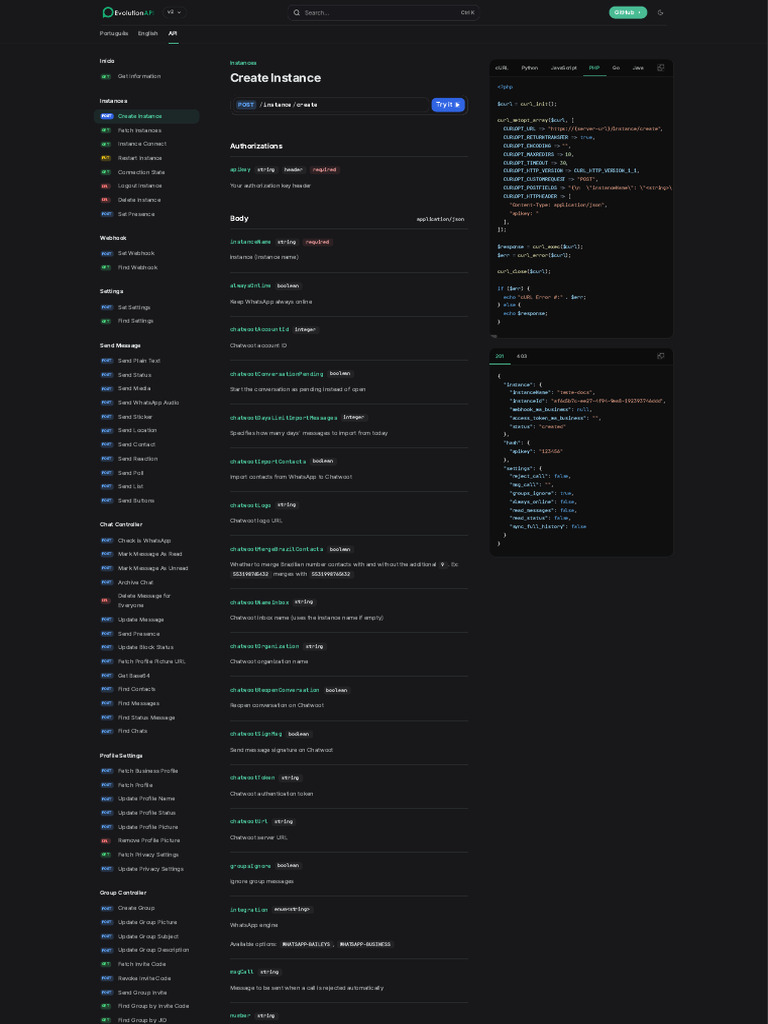Open the Send Plain Text endpoint
The image size is (768, 1024).
[139, 361]
